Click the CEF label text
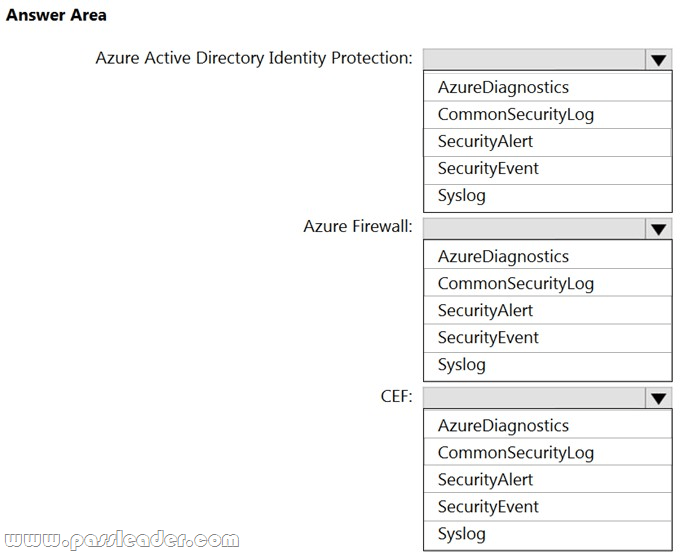Viewport: 693px width, 556px height. 396,396
